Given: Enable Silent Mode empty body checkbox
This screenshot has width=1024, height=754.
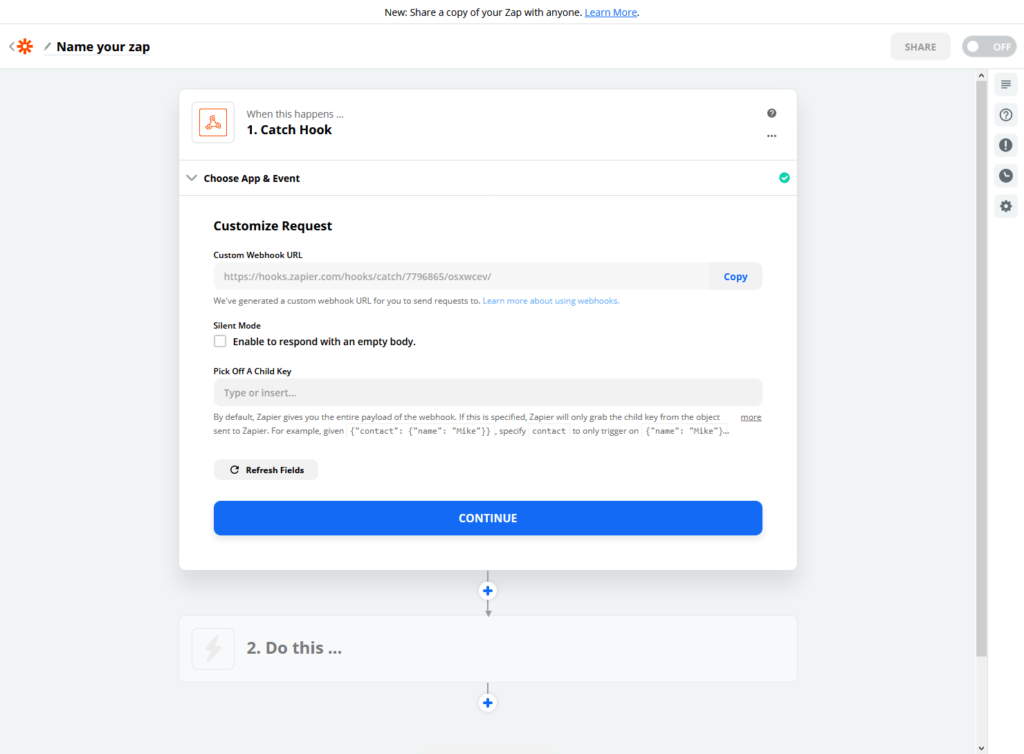Looking at the screenshot, I should (x=220, y=341).
